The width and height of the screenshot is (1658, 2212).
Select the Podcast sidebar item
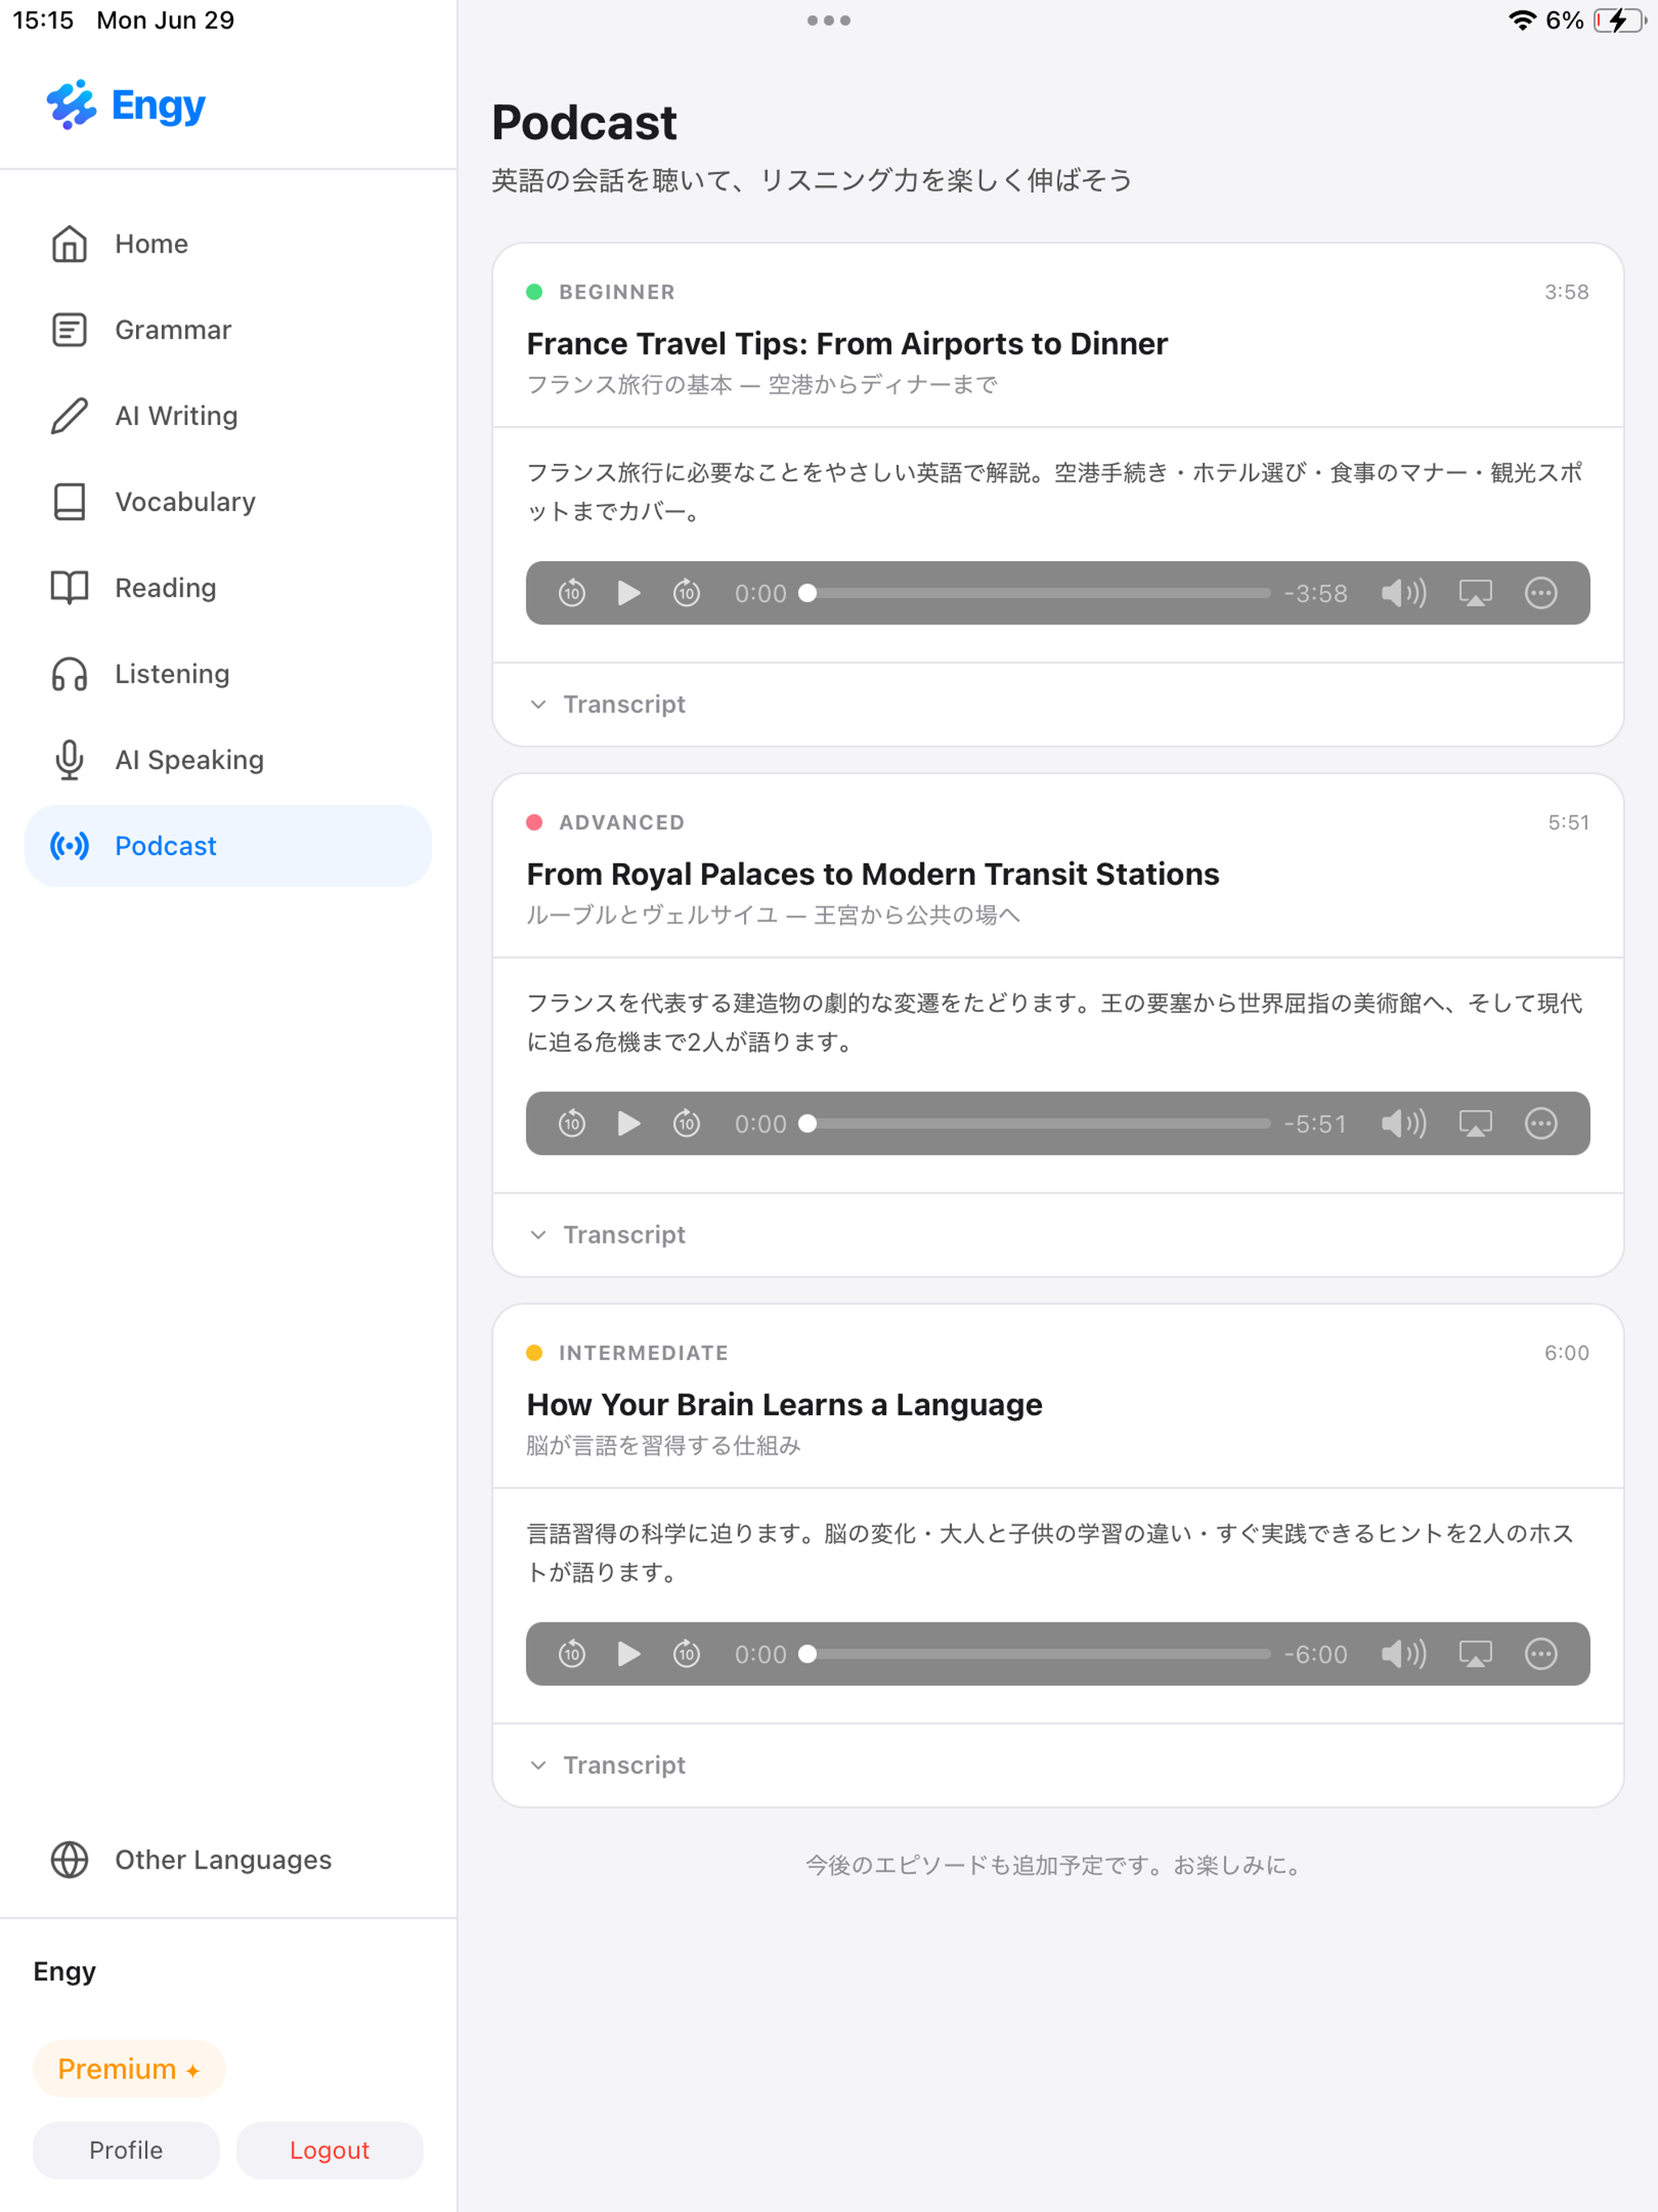coord(228,846)
